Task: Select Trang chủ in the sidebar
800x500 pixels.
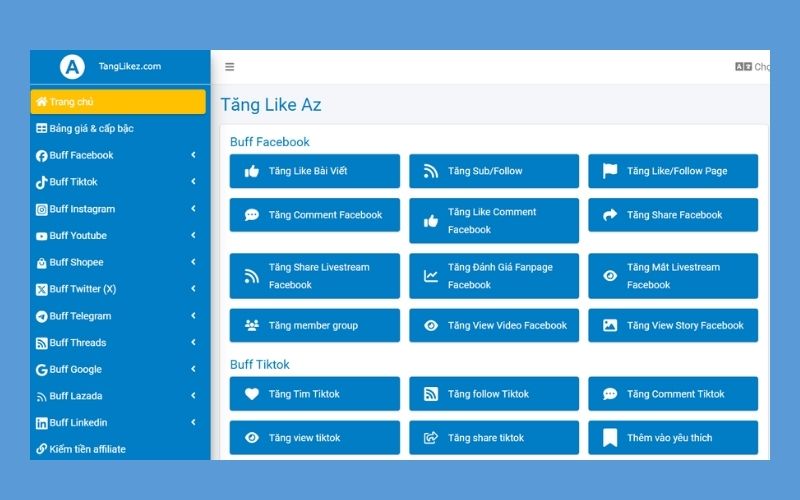Action: 118,102
